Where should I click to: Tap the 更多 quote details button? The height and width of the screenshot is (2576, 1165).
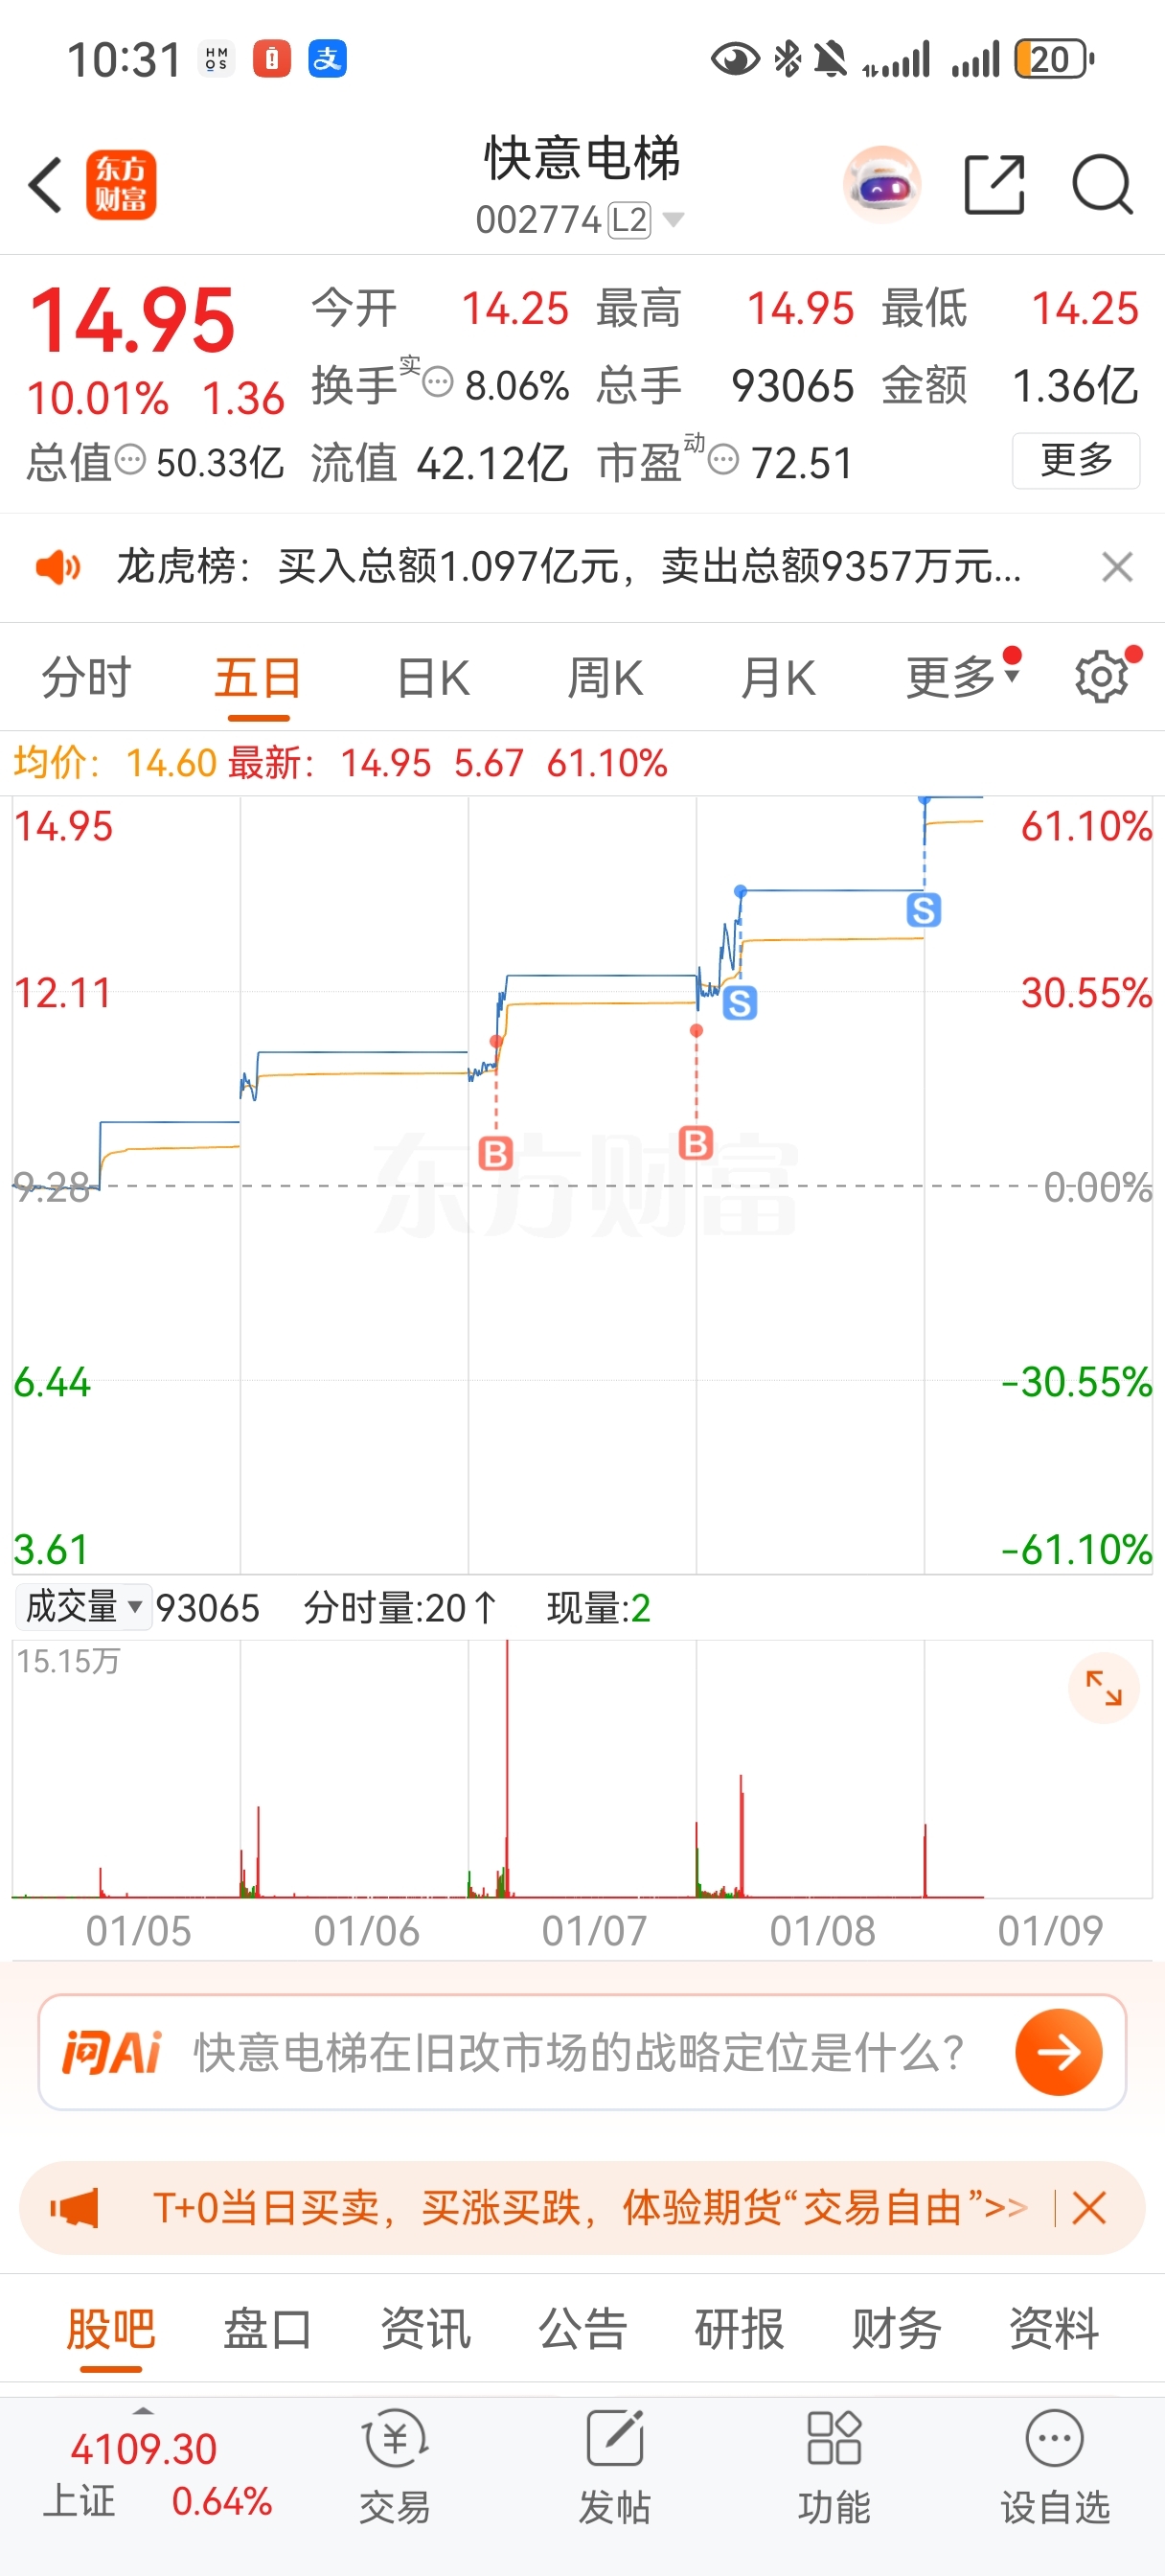pos(1075,461)
